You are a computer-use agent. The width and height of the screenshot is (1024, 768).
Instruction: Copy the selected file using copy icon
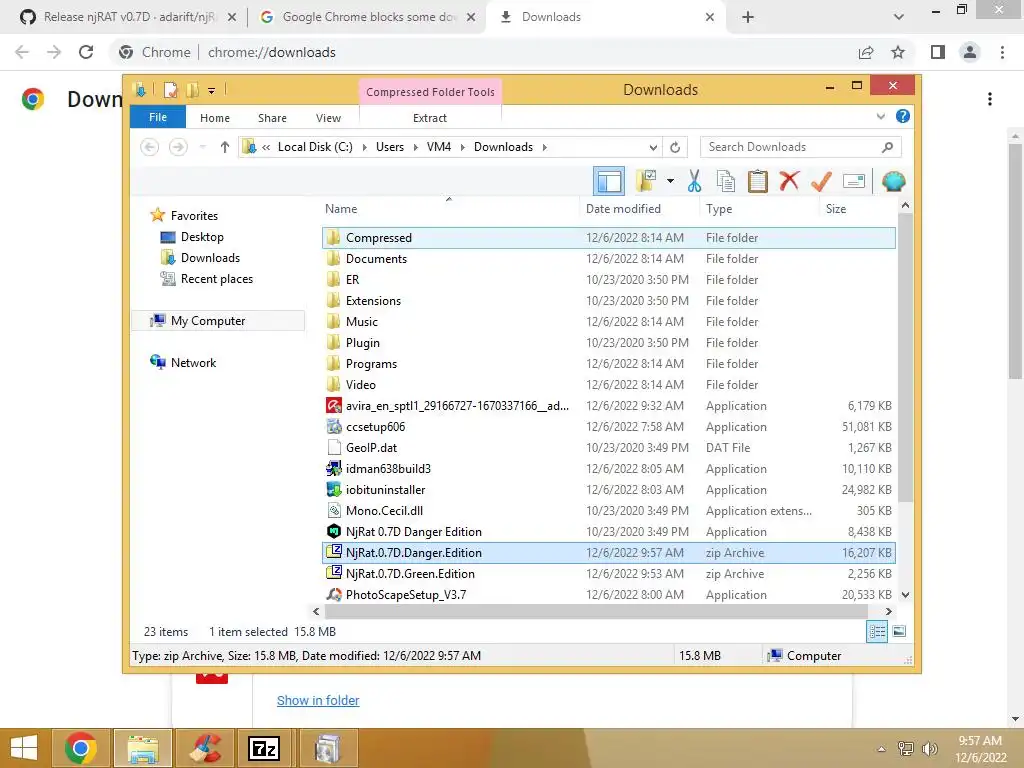pyautogui.click(x=725, y=181)
